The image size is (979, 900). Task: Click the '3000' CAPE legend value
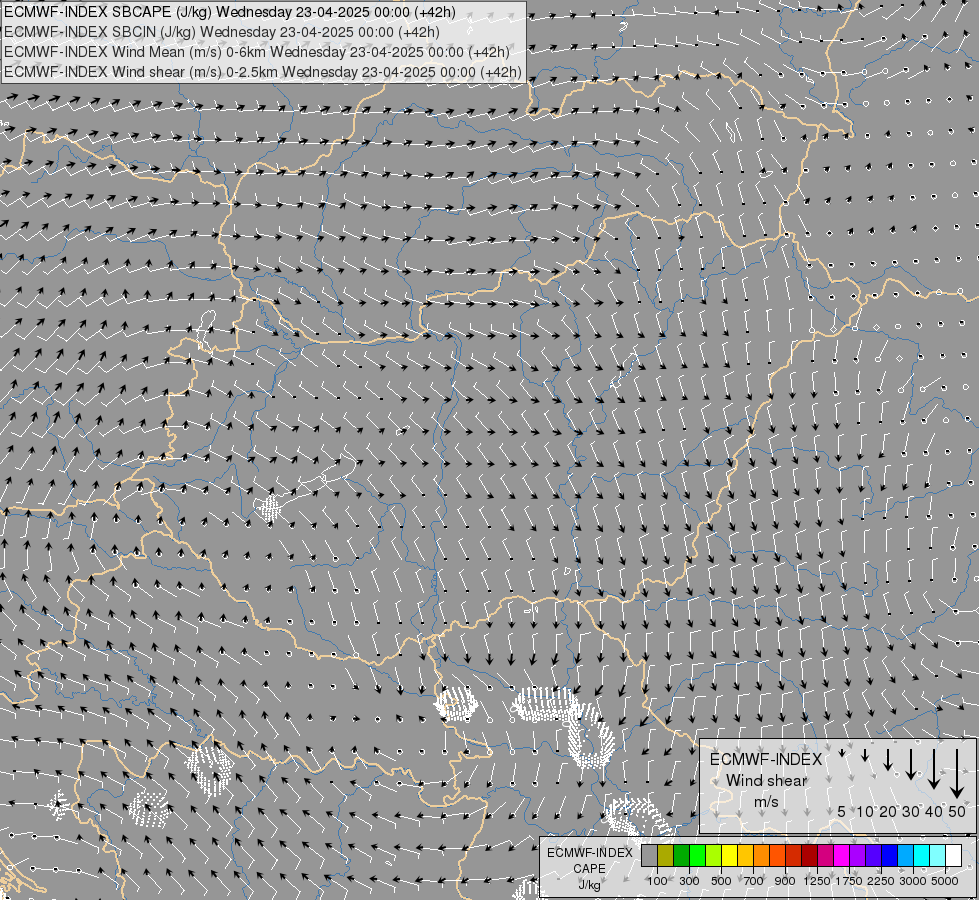913,881
